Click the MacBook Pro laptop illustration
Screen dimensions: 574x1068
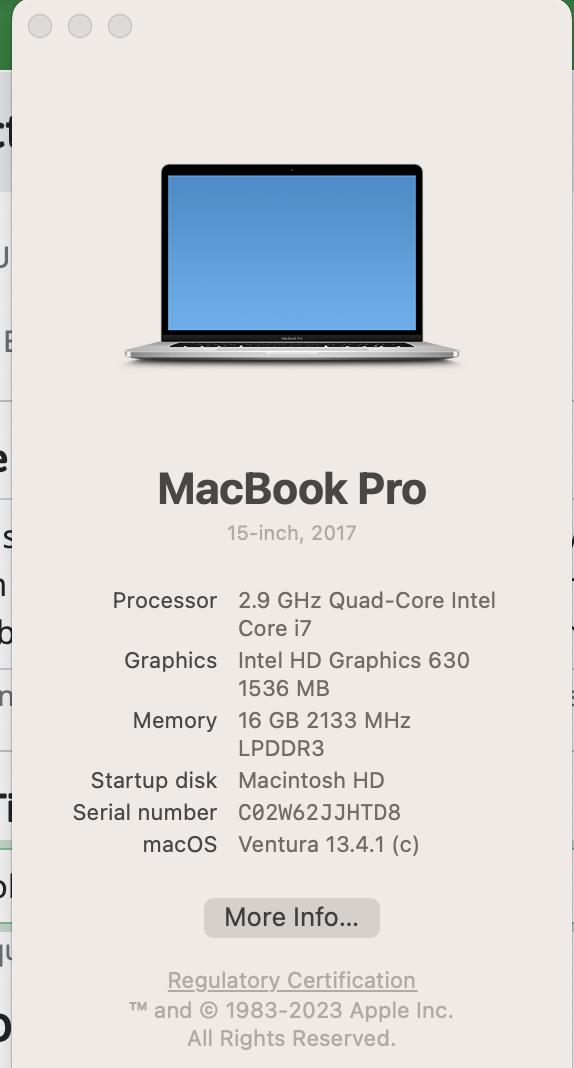(x=291, y=262)
